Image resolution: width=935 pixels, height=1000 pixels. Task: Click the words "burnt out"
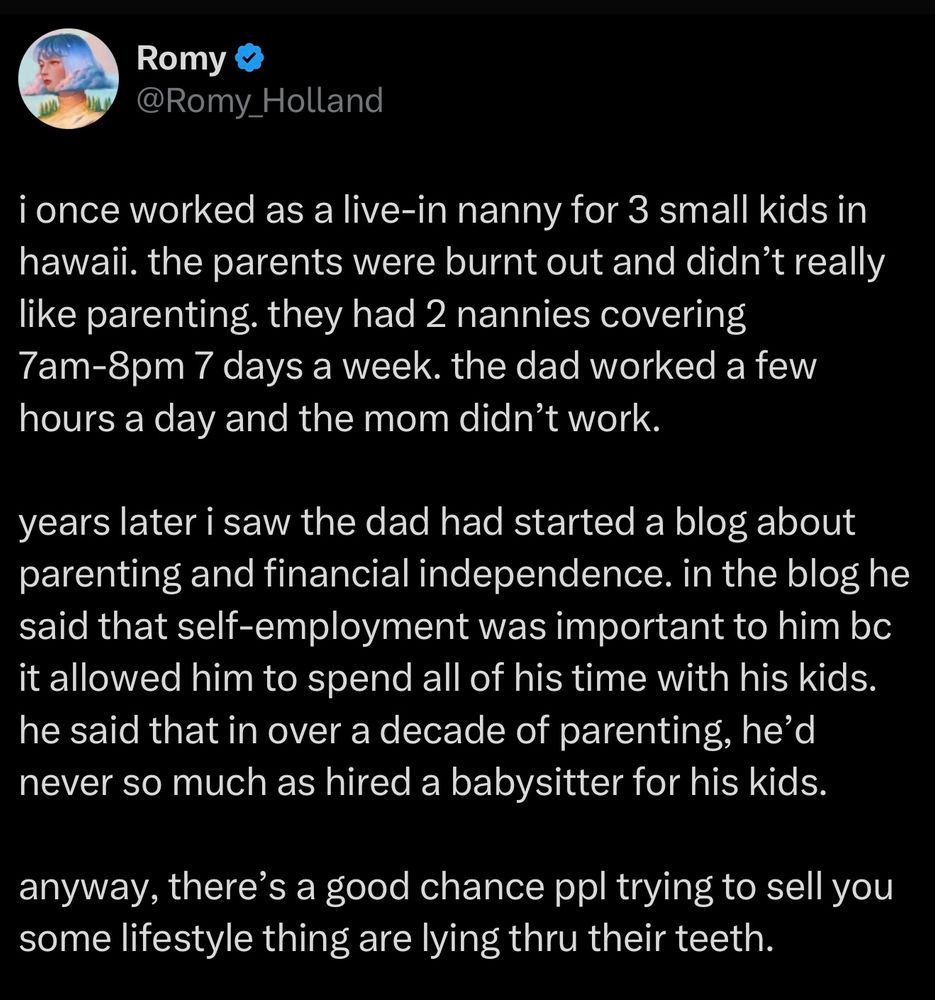pos(523,263)
